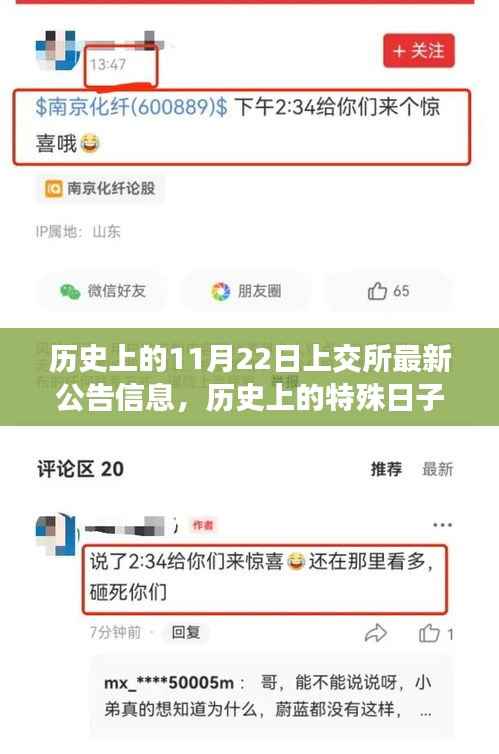Like the comment with thumbs-up icon

[429, 633]
